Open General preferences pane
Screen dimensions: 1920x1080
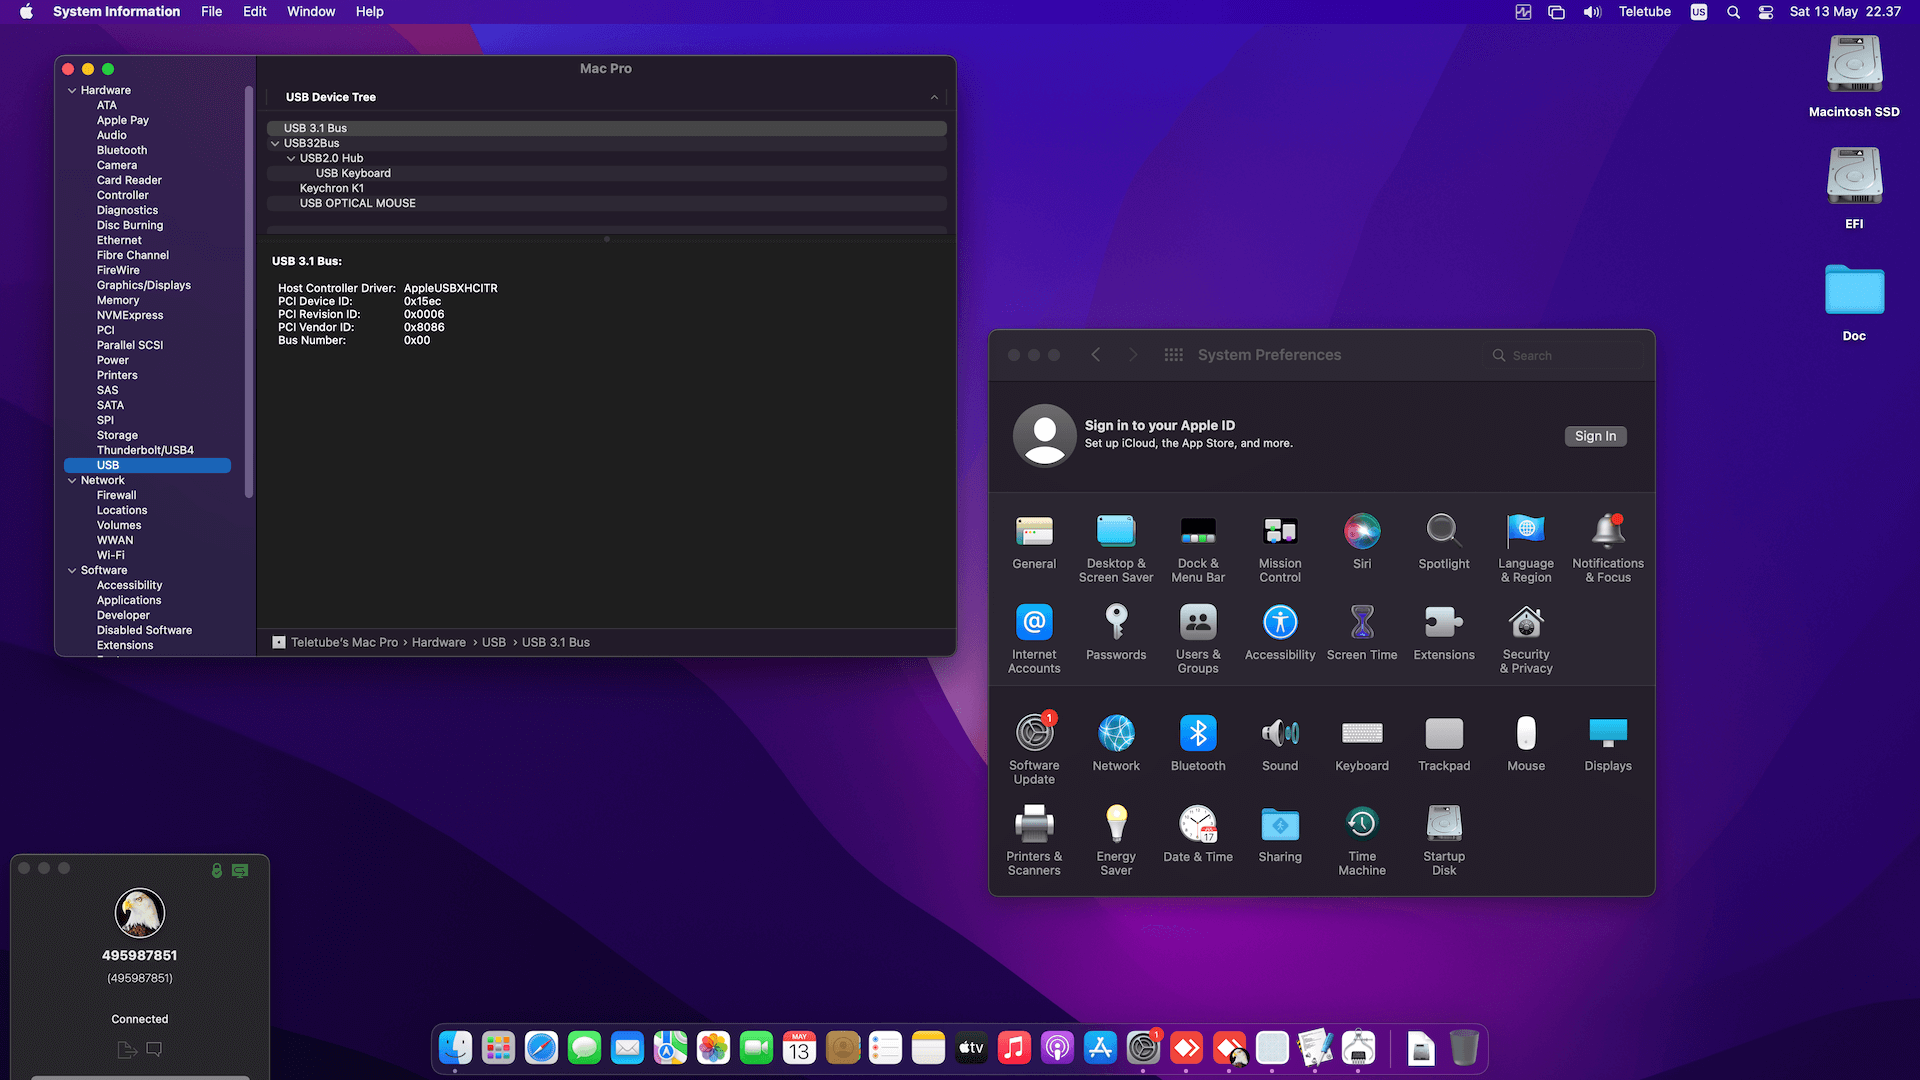click(1034, 543)
